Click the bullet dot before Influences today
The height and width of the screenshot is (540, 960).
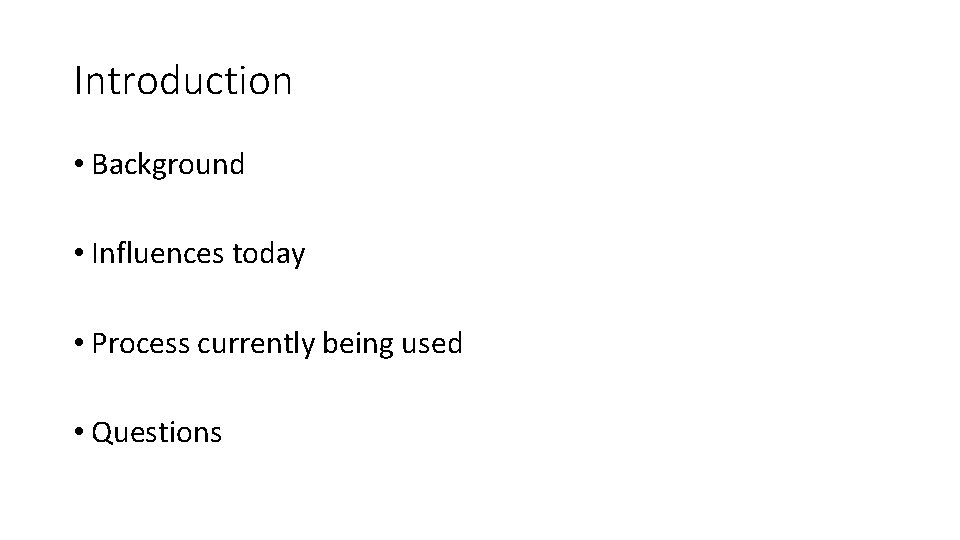tap(79, 255)
